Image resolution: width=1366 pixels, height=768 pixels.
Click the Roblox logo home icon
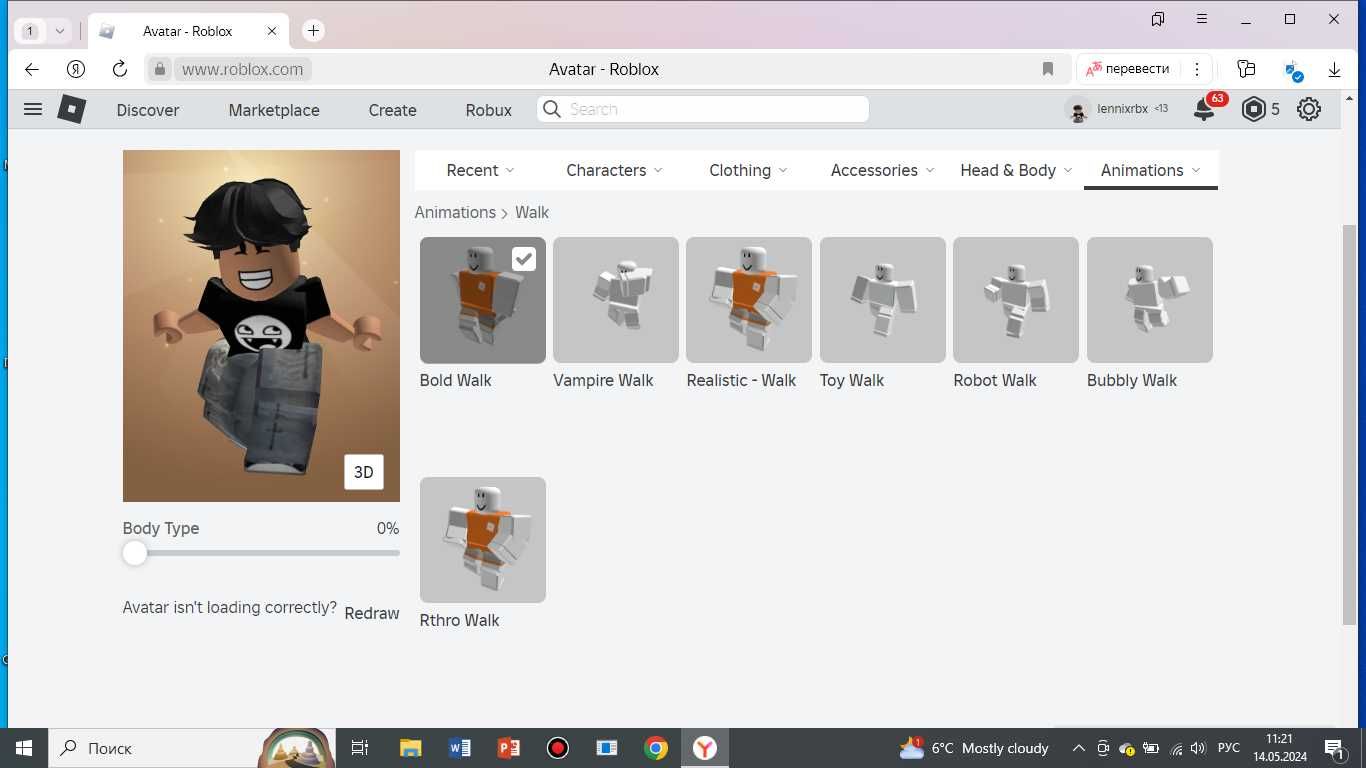[x=72, y=109]
